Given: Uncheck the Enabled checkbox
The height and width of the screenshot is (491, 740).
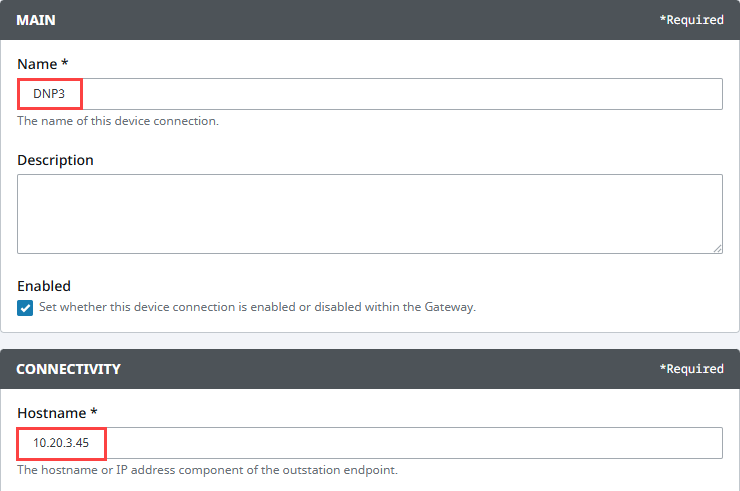Looking at the screenshot, I should coord(25,308).
